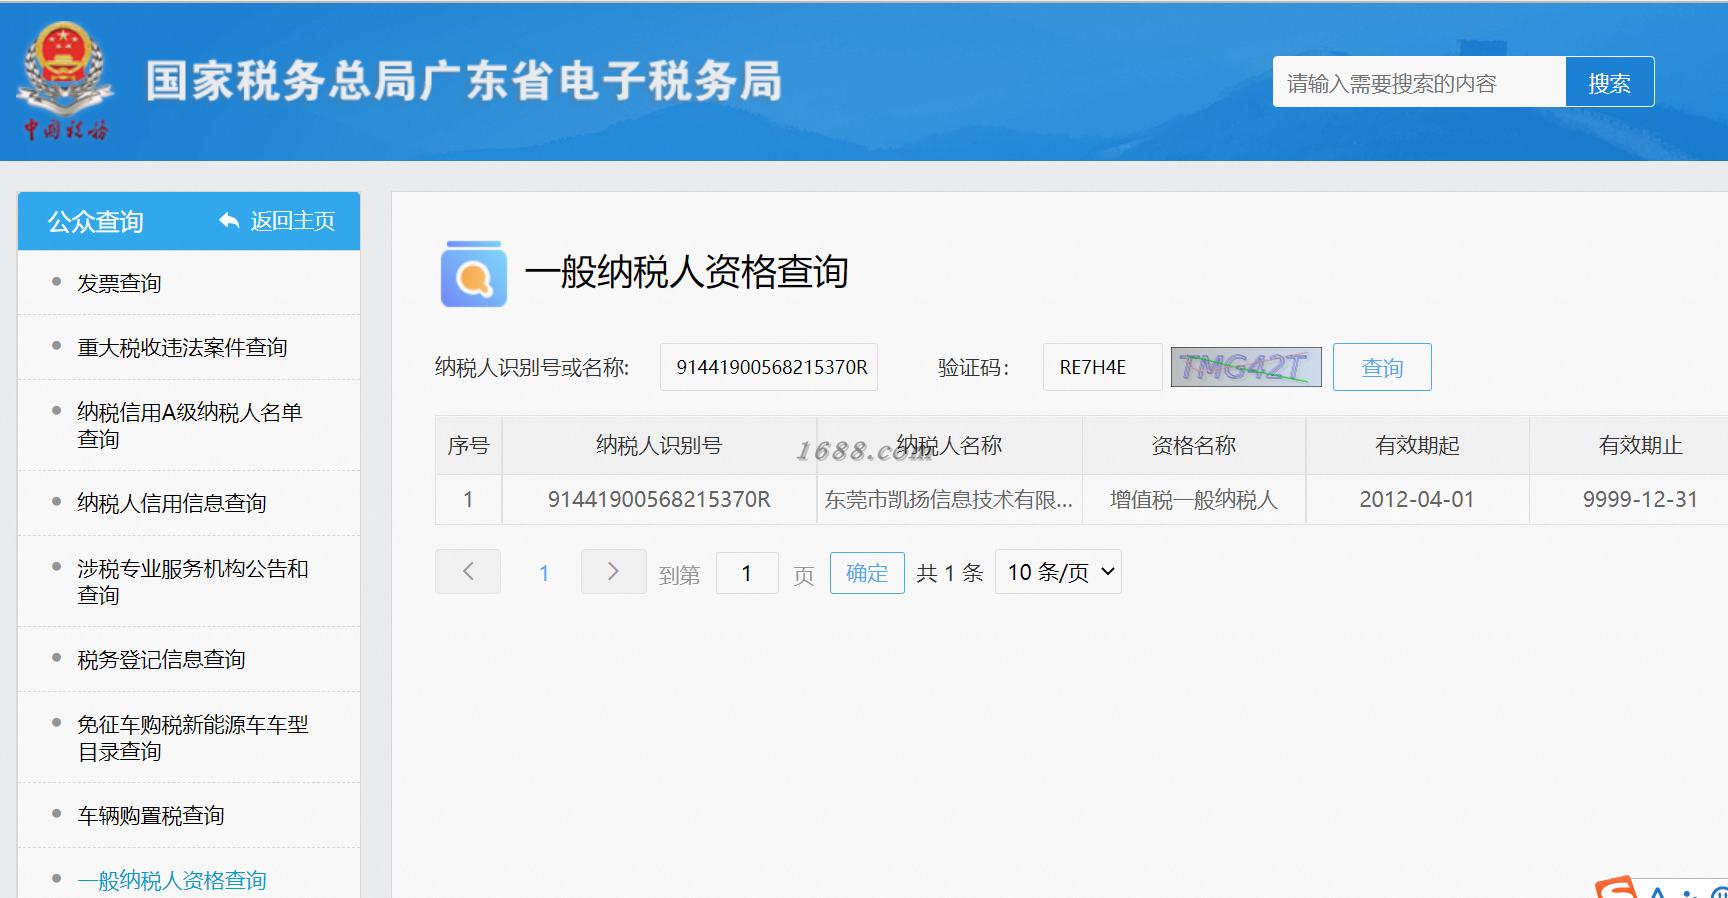Click the 纳税人识别号 column header
Image resolution: width=1728 pixels, height=898 pixels.
pos(659,445)
